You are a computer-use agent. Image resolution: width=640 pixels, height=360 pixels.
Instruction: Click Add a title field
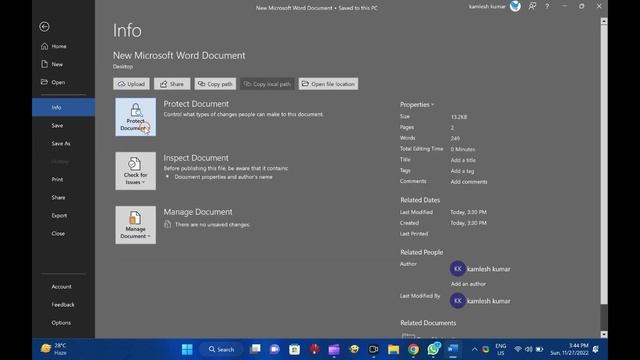tap(463, 160)
